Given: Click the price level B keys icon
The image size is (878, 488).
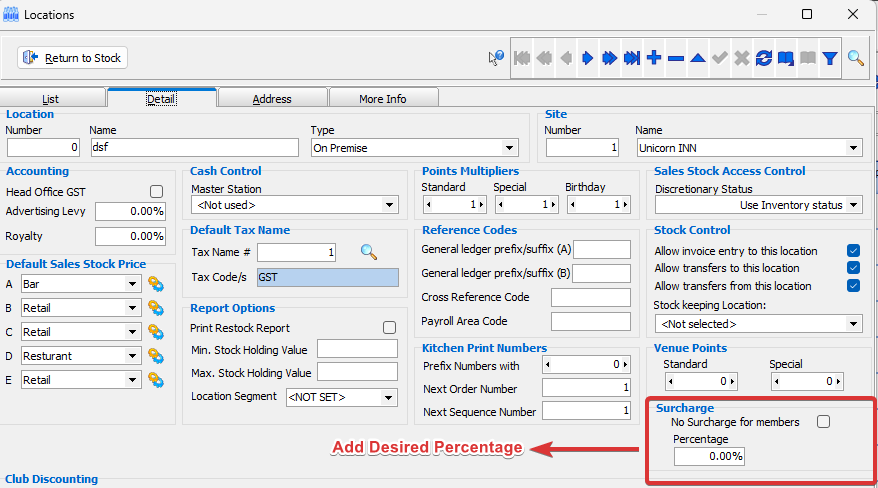Looking at the screenshot, I should pos(156,308).
